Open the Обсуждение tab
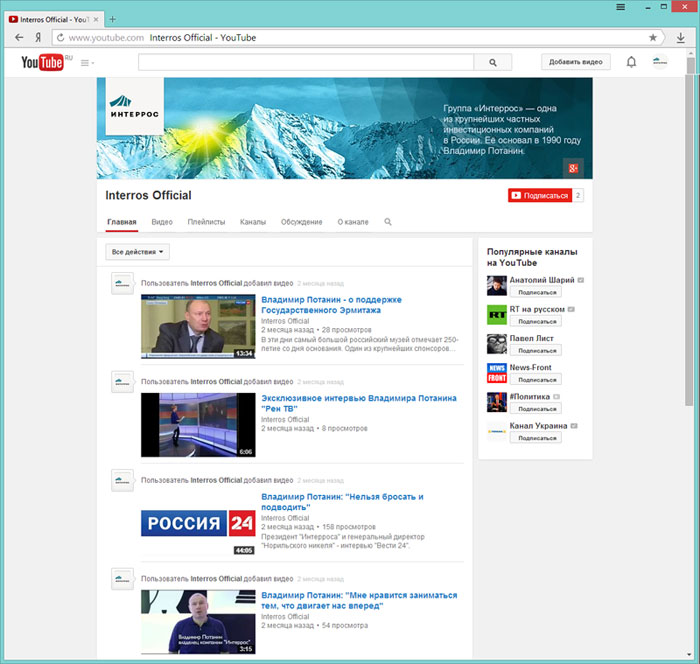700x664 pixels. (x=301, y=222)
